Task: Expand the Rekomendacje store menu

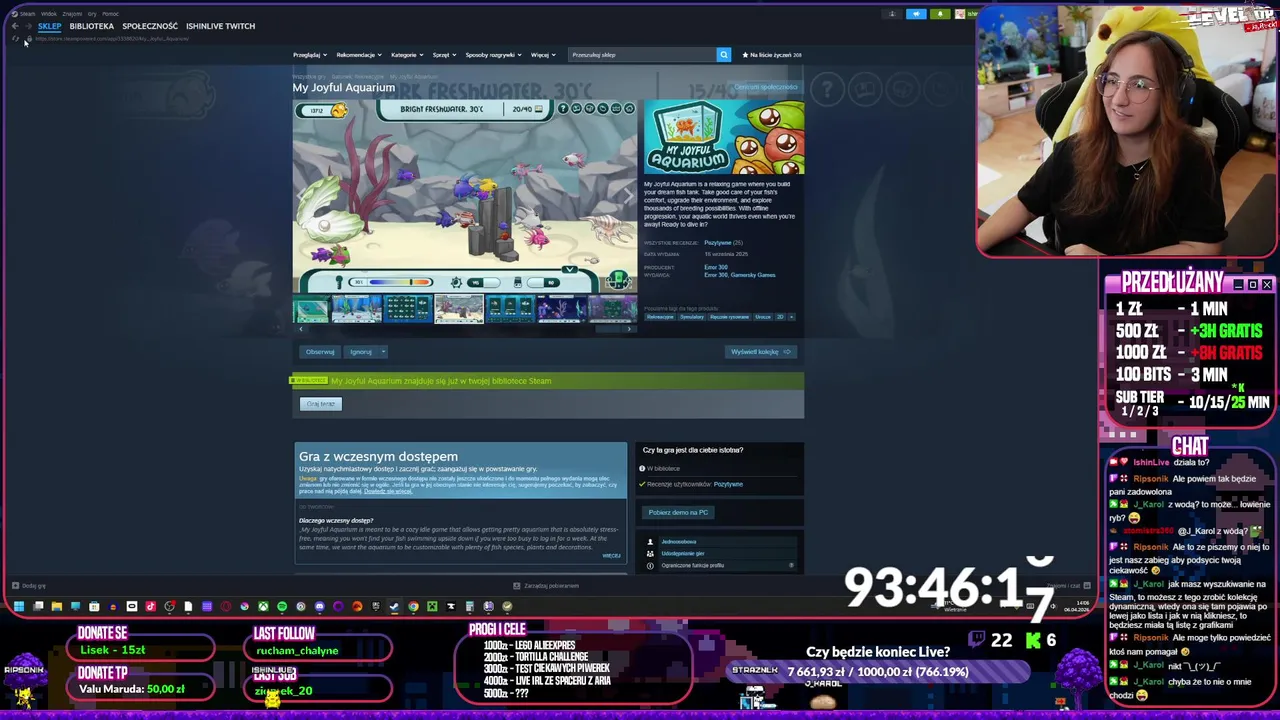Action: pos(358,55)
